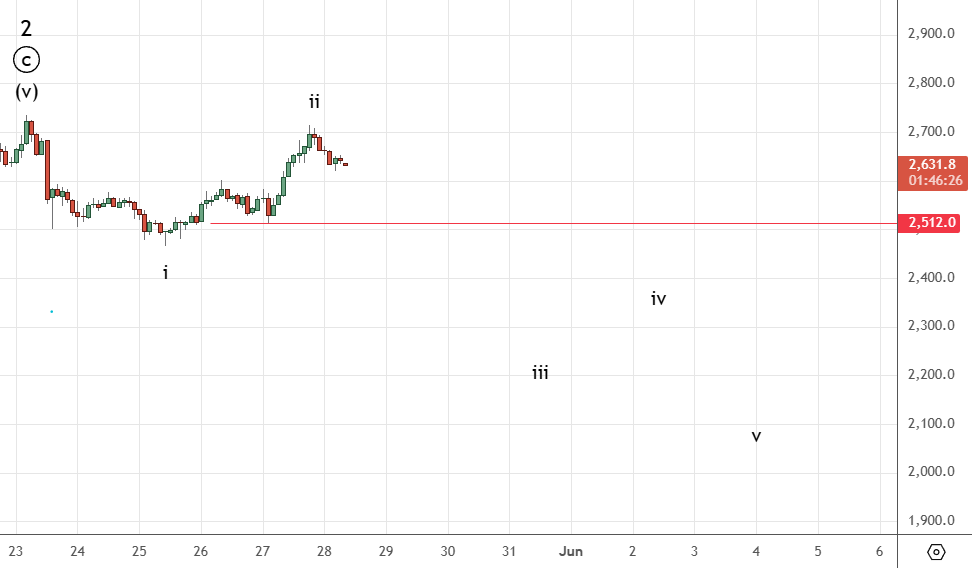Select the lowercase "v" wave label
The width and height of the screenshot is (972, 568).
click(756, 436)
